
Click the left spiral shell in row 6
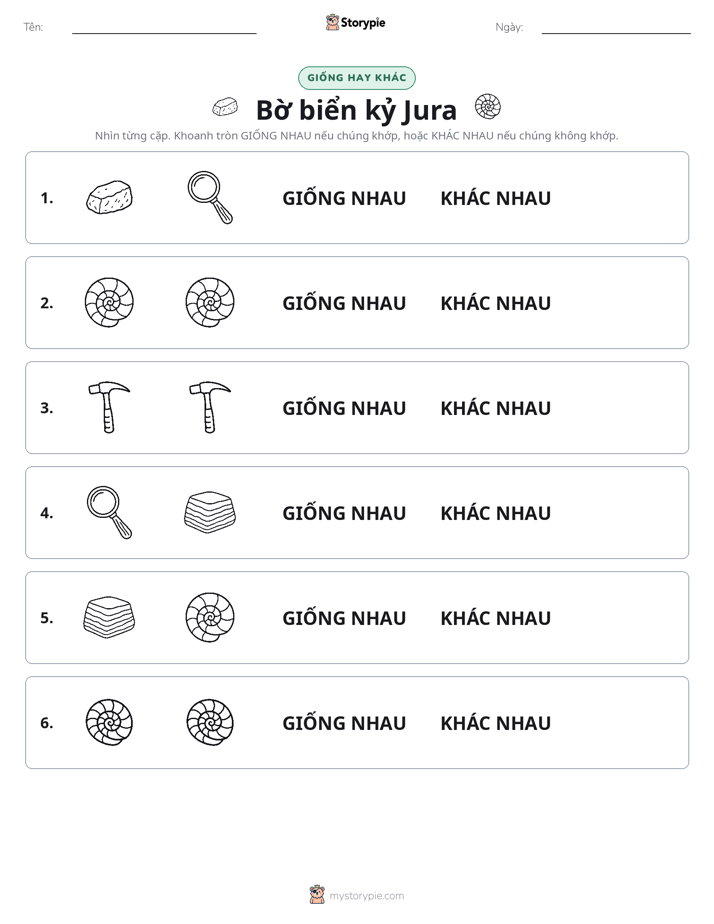(109, 722)
